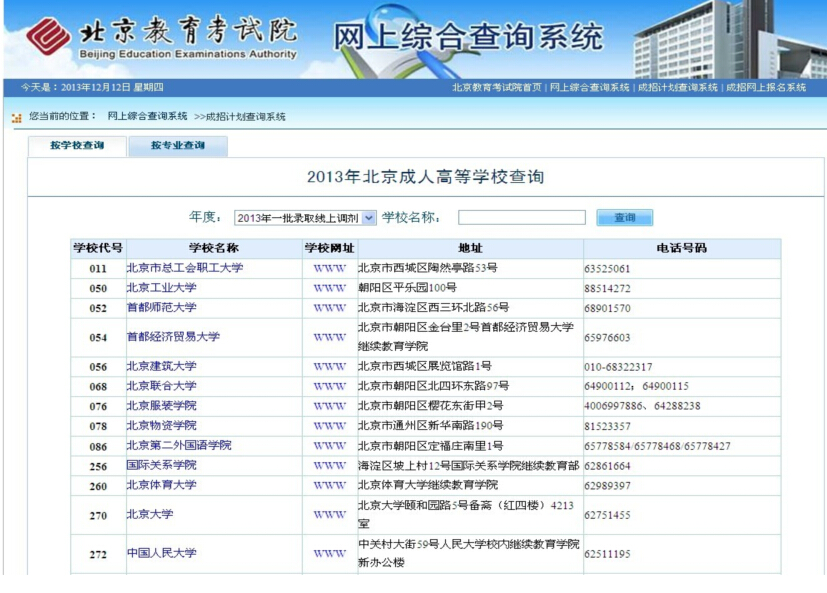827x593 pixels.
Task: Select 首都师范大学 from the school list
Action: coord(161,308)
